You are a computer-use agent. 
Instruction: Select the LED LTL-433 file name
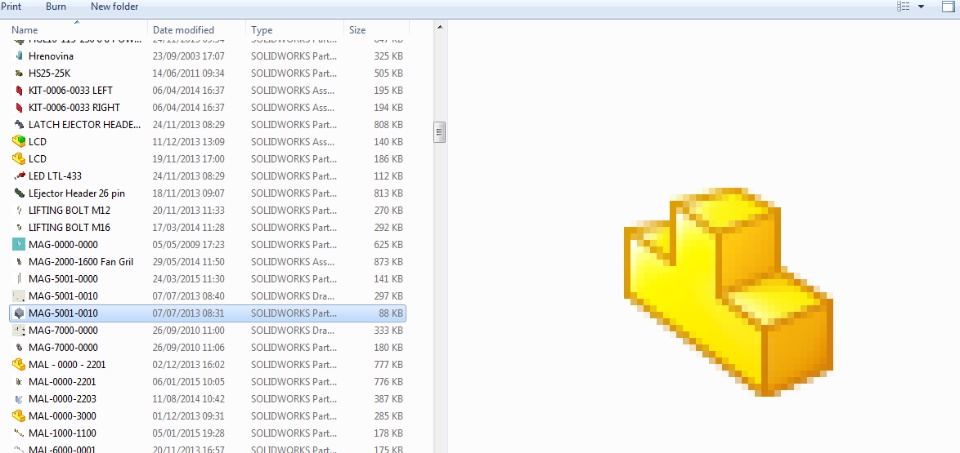56,176
